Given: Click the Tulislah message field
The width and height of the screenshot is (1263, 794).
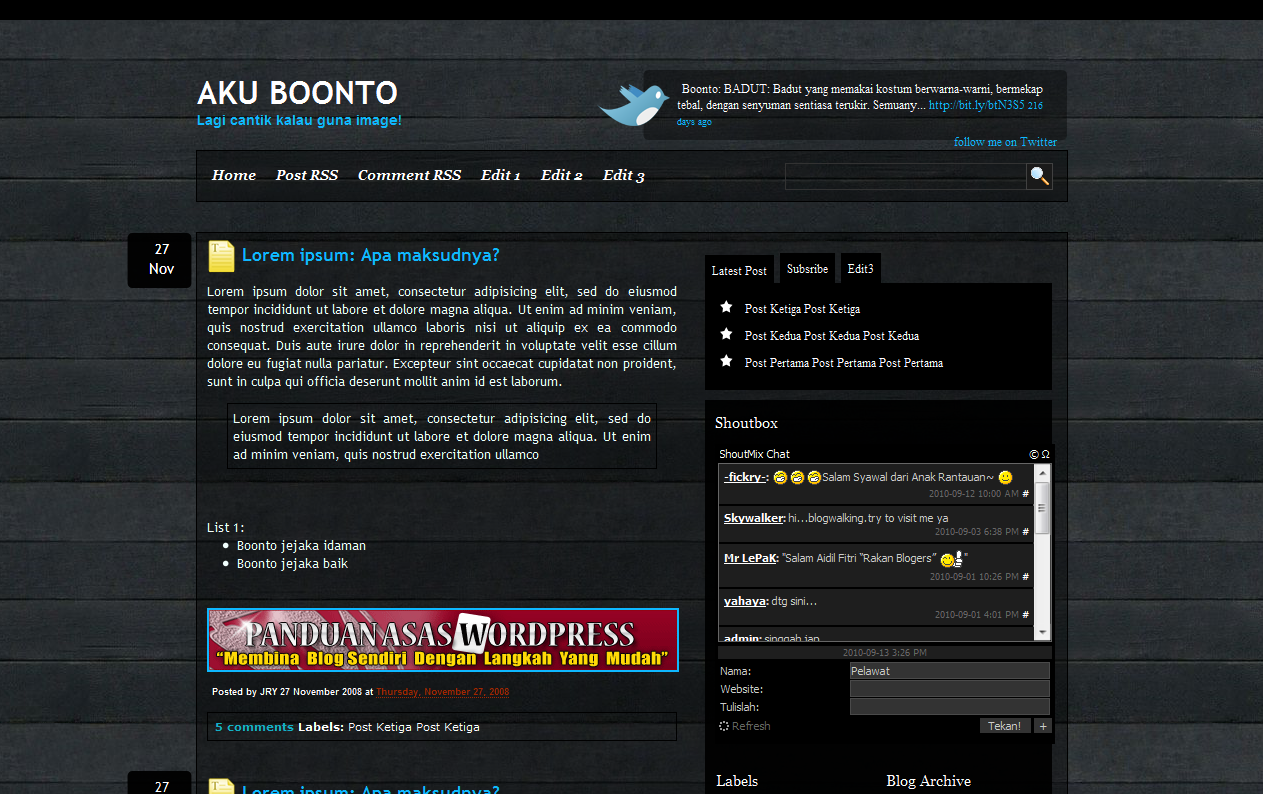Looking at the screenshot, I should 950,707.
